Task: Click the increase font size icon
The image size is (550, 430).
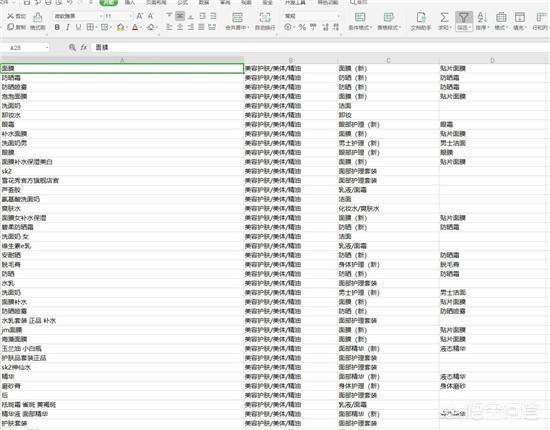Action: (140, 16)
